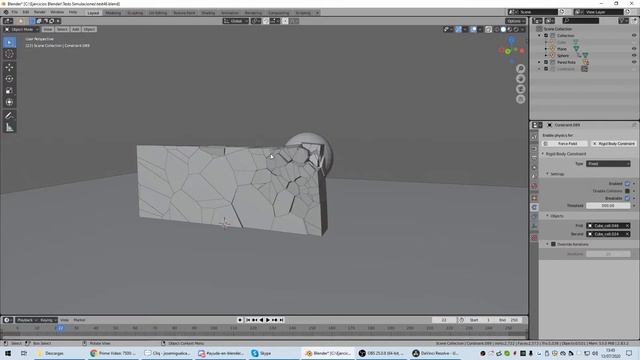The height and width of the screenshot is (360, 640).
Task: Select the Rotate tool
Action: [x=9, y=79]
